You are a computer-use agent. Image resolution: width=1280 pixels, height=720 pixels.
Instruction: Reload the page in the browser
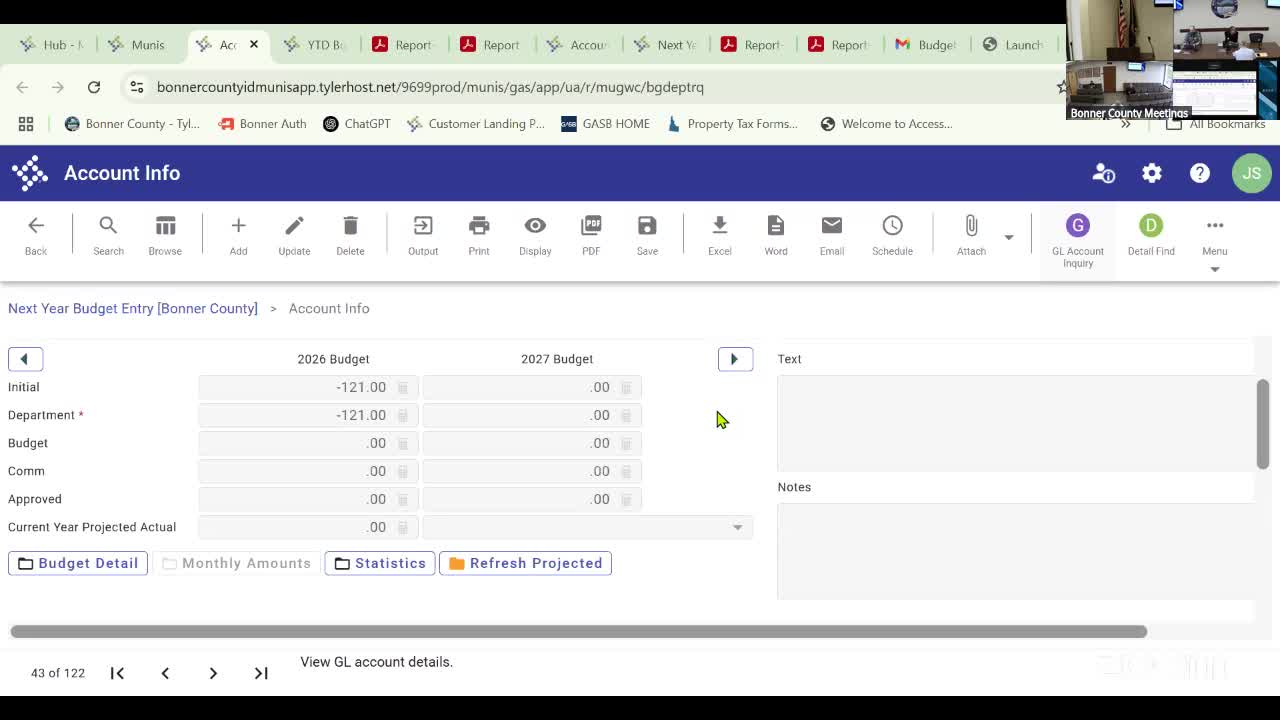coord(94,87)
